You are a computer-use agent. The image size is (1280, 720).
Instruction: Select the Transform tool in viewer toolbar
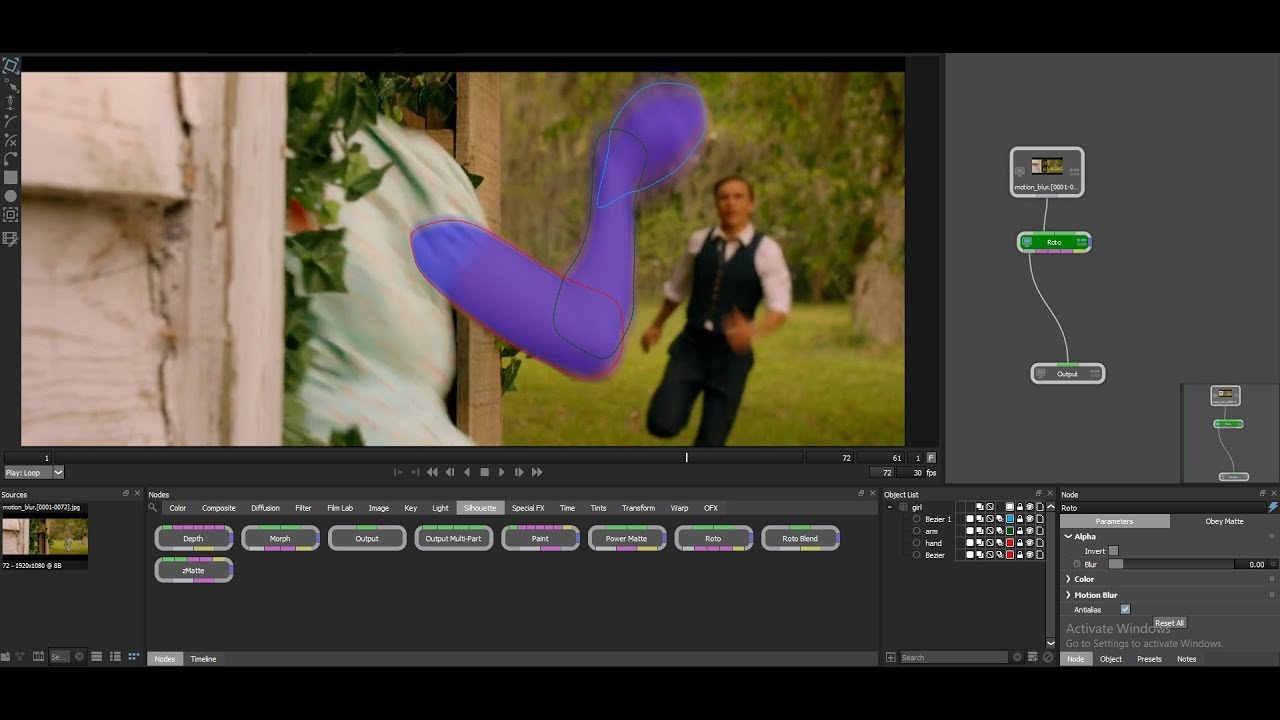point(10,66)
